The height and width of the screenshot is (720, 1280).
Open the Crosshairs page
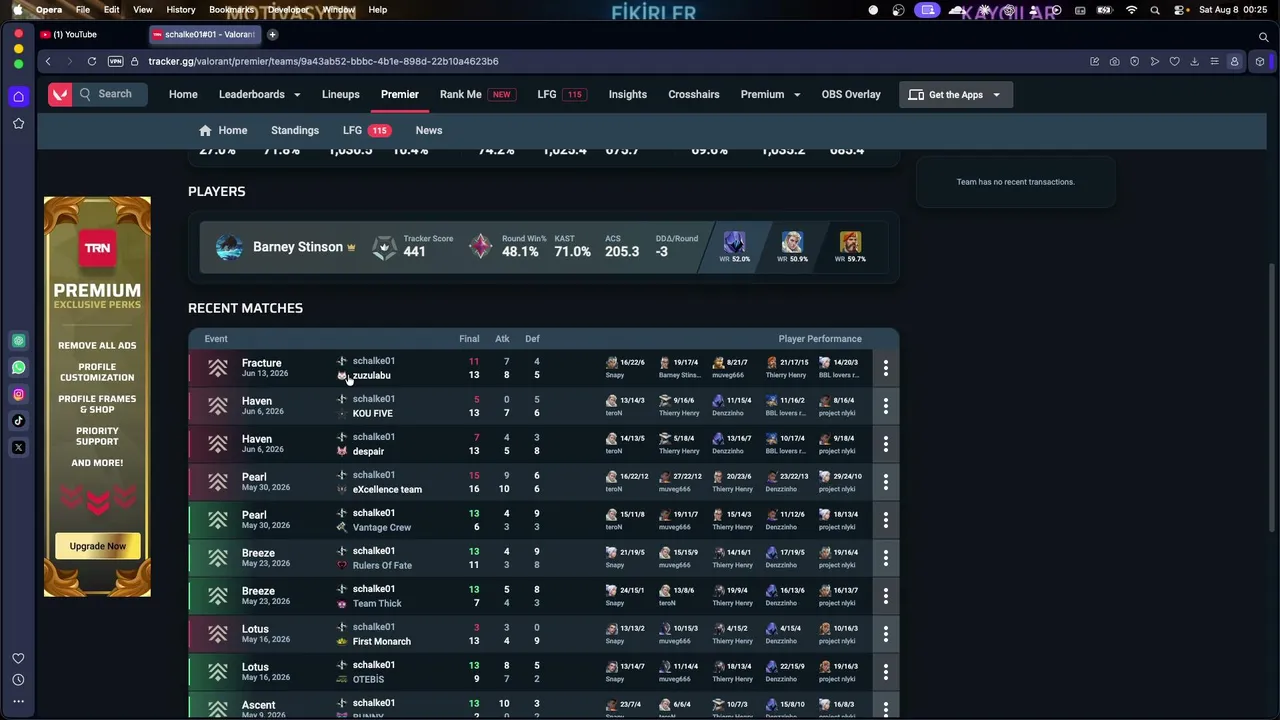coord(694,94)
